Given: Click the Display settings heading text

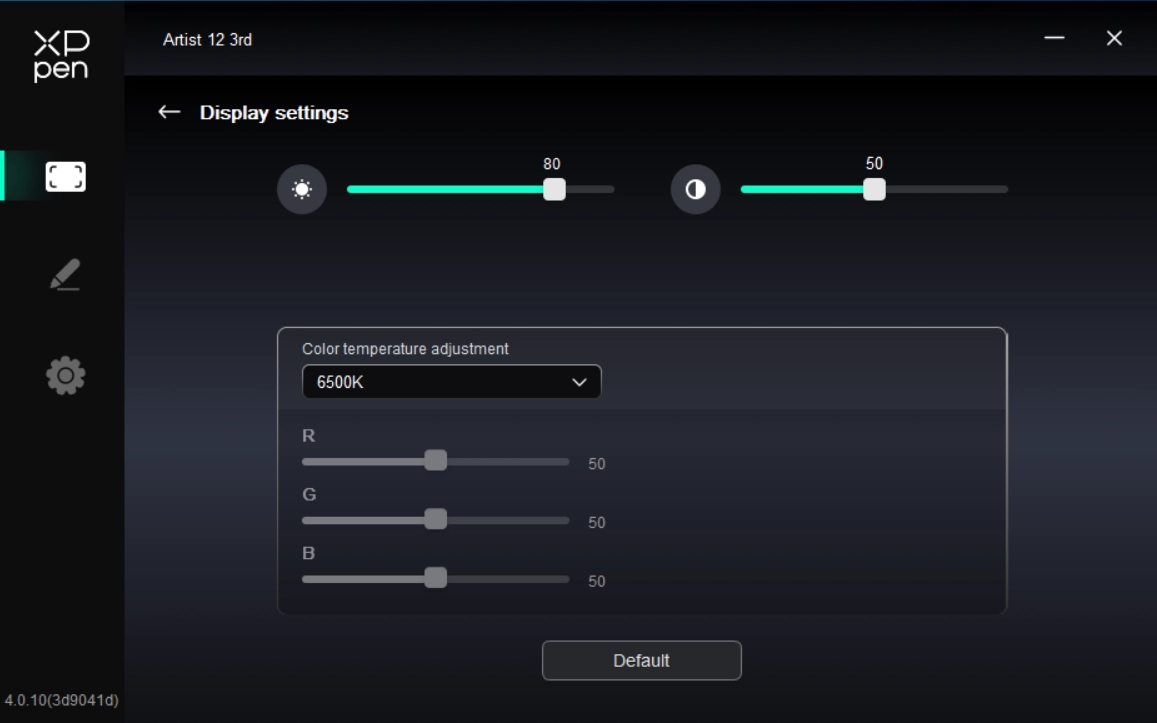Looking at the screenshot, I should [x=274, y=113].
